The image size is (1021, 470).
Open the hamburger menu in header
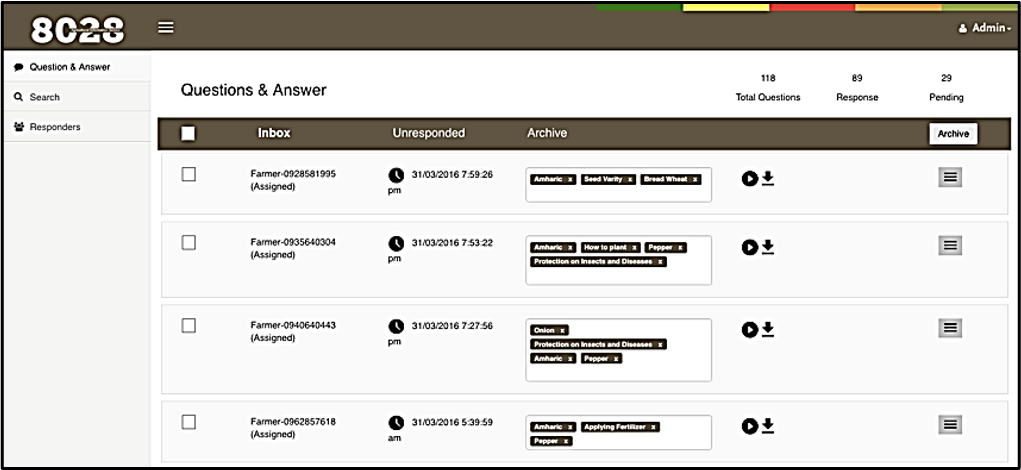click(166, 27)
